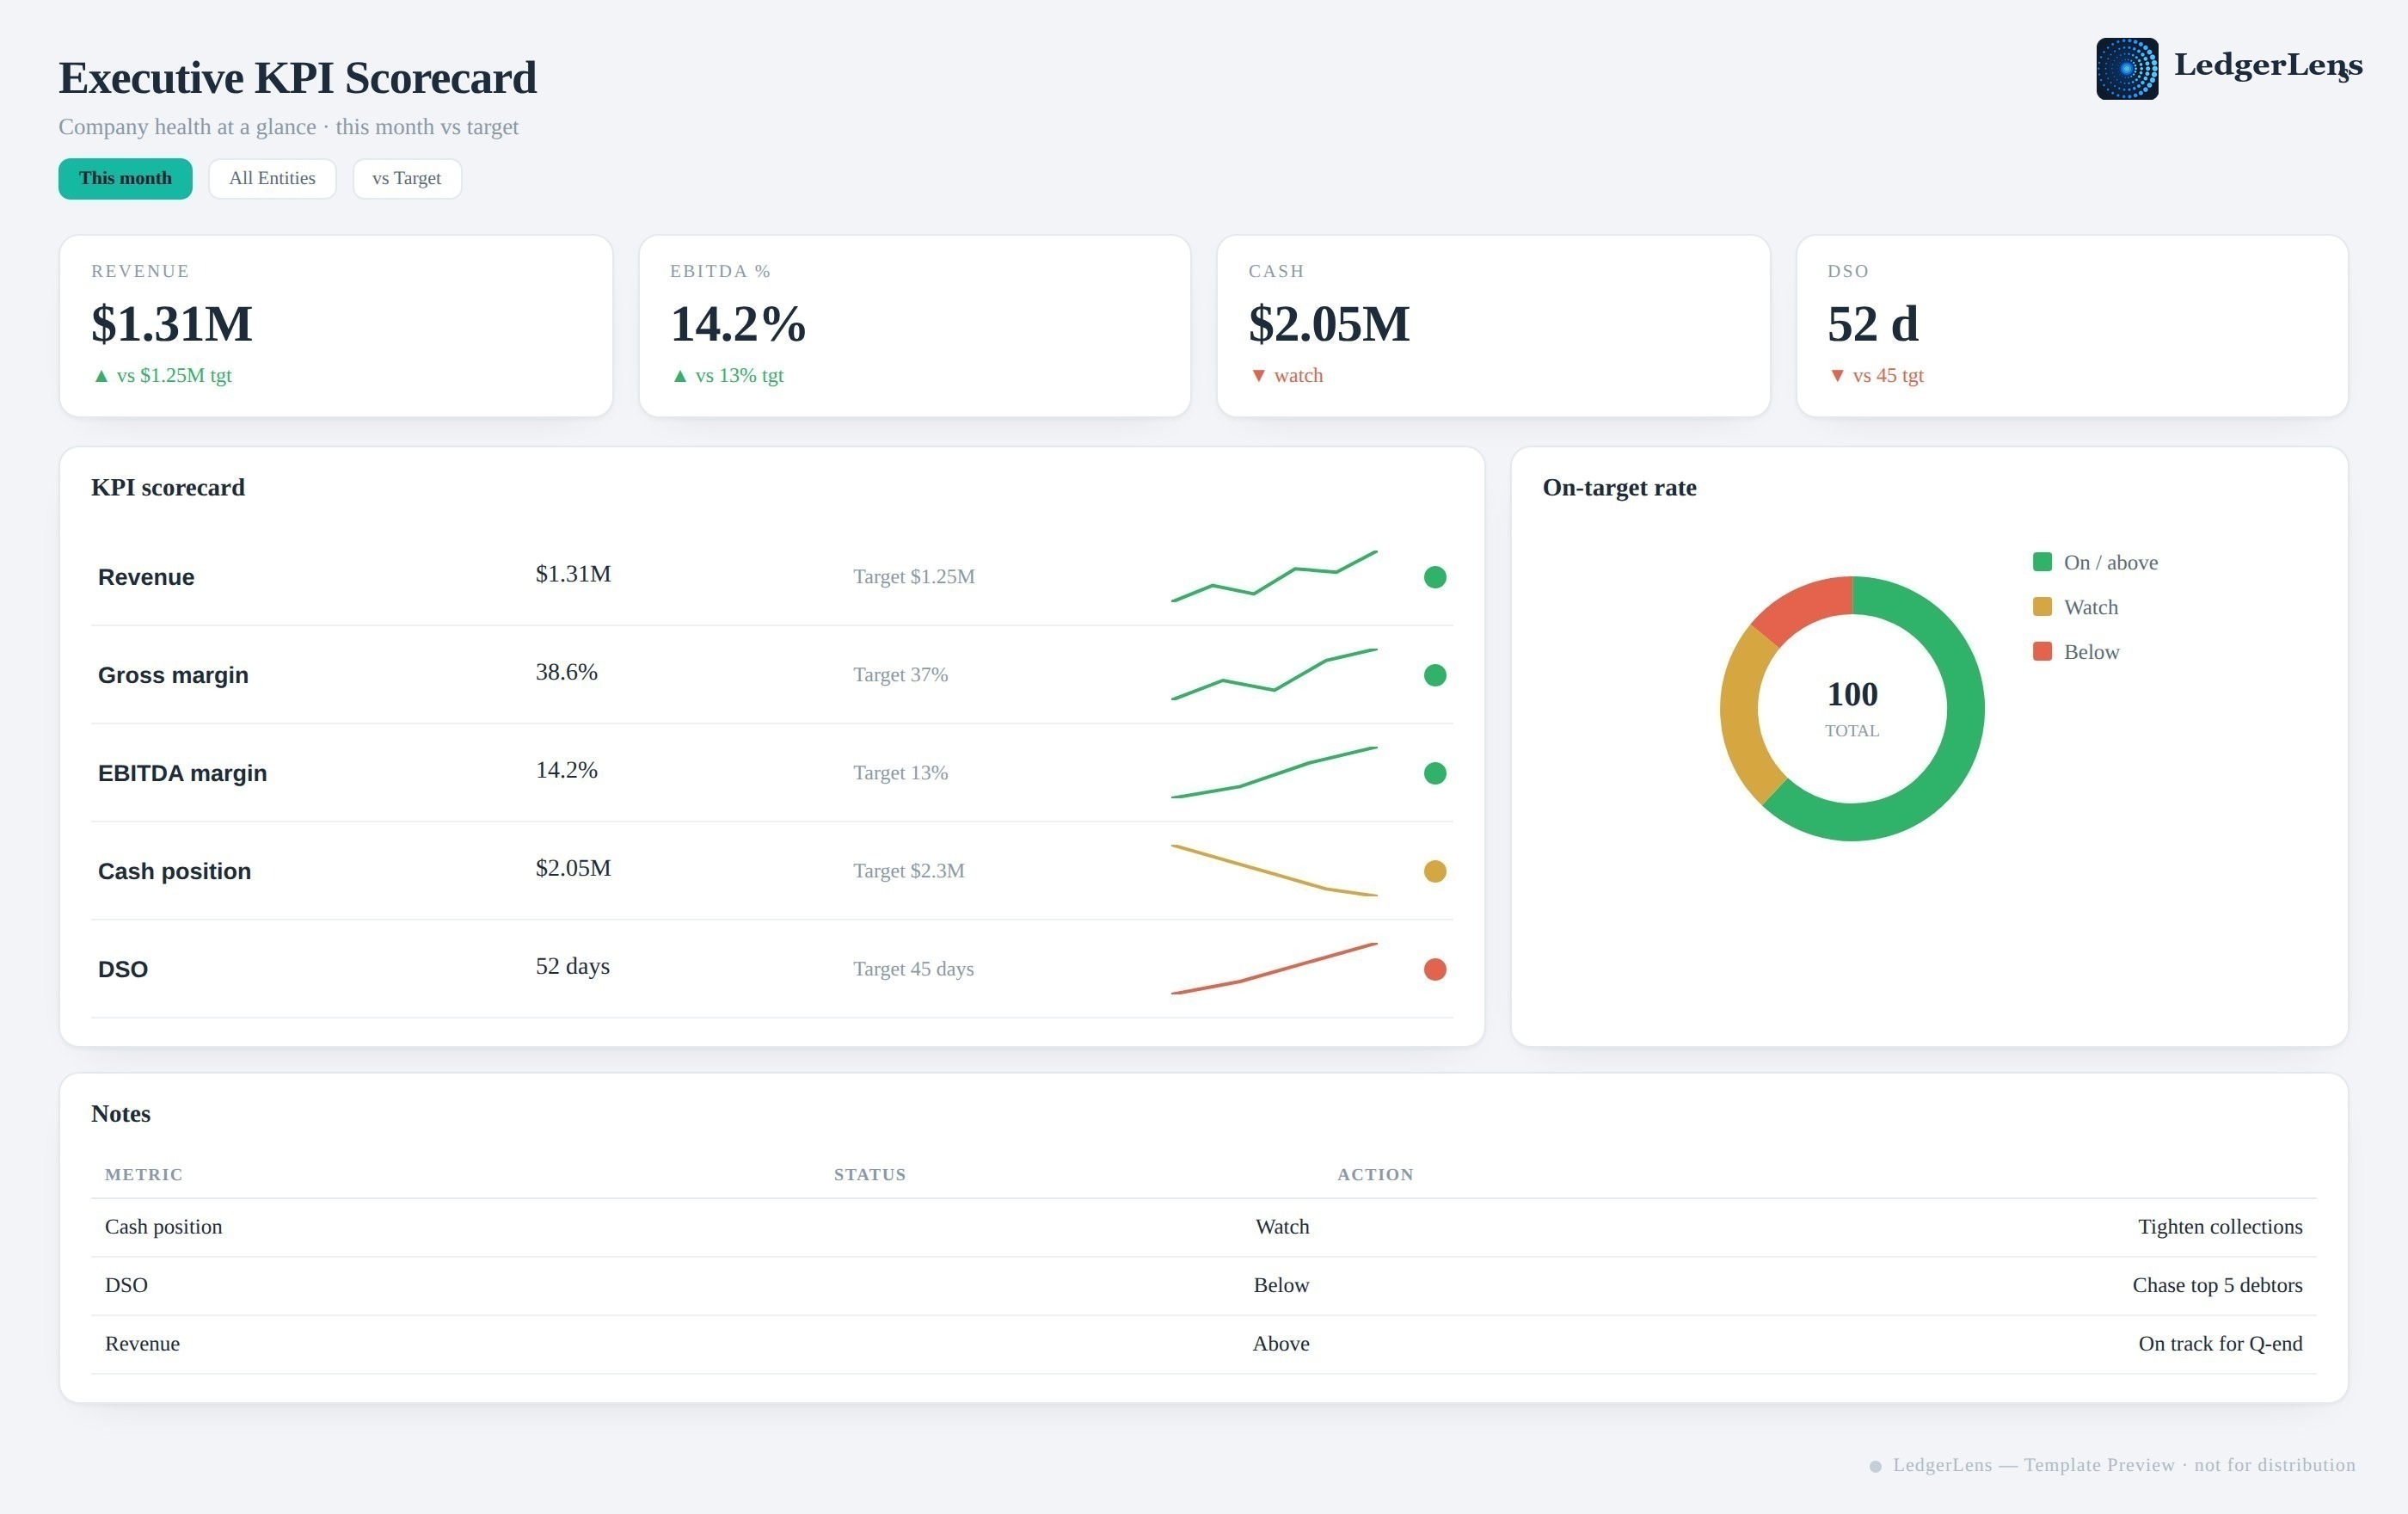The width and height of the screenshot is (2408, 1514).
Task: Click the green status dot for Gross margin
Action: click(x=1435, y=675)
